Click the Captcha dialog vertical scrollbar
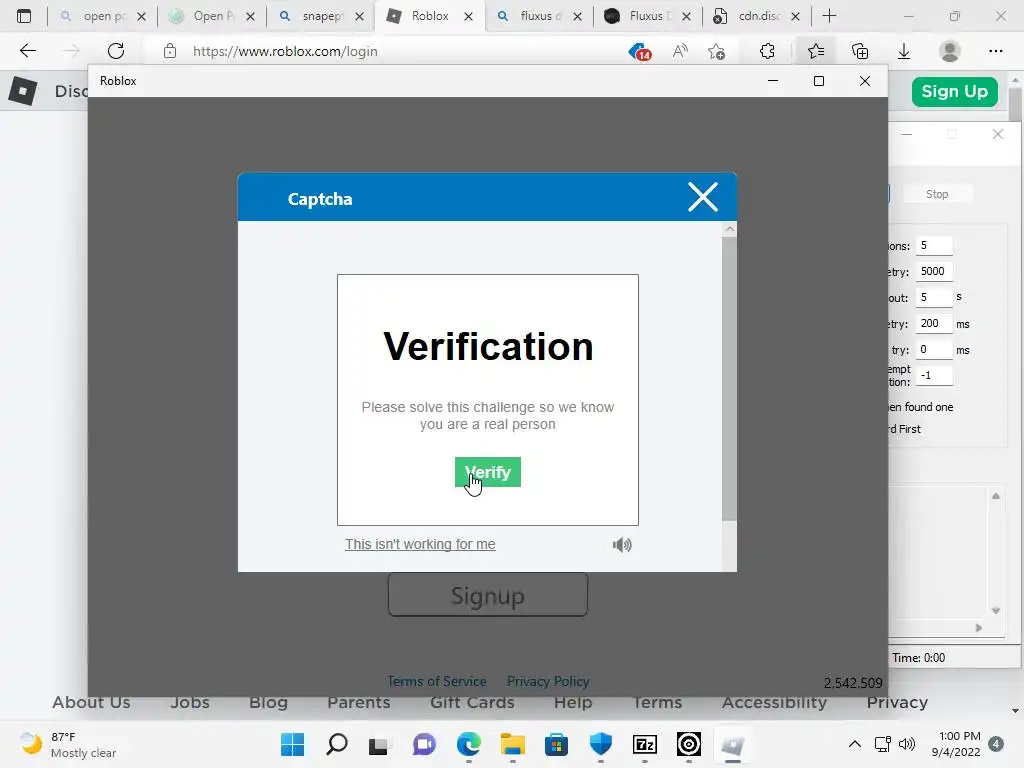Screen dimensions: 1024x768 pyautogui.click(x=729, y=379)
